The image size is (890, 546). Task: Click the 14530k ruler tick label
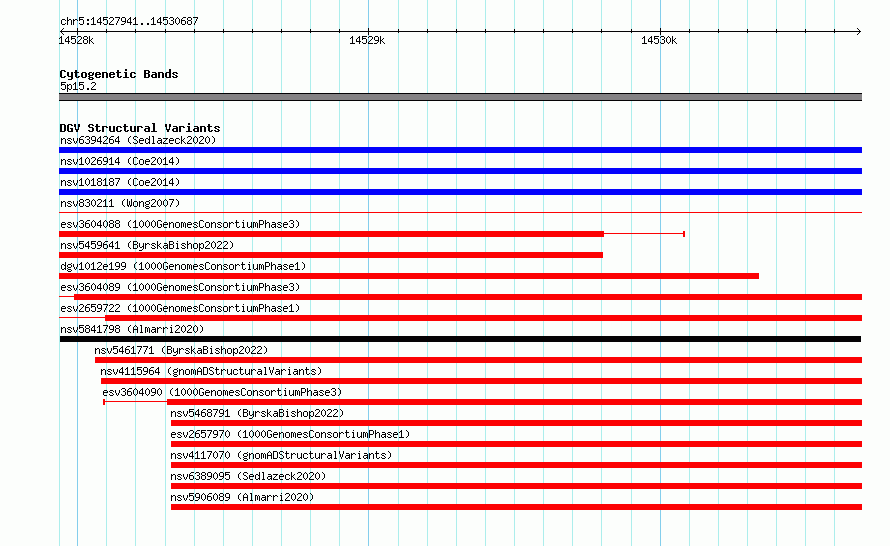tap(659, 40)
